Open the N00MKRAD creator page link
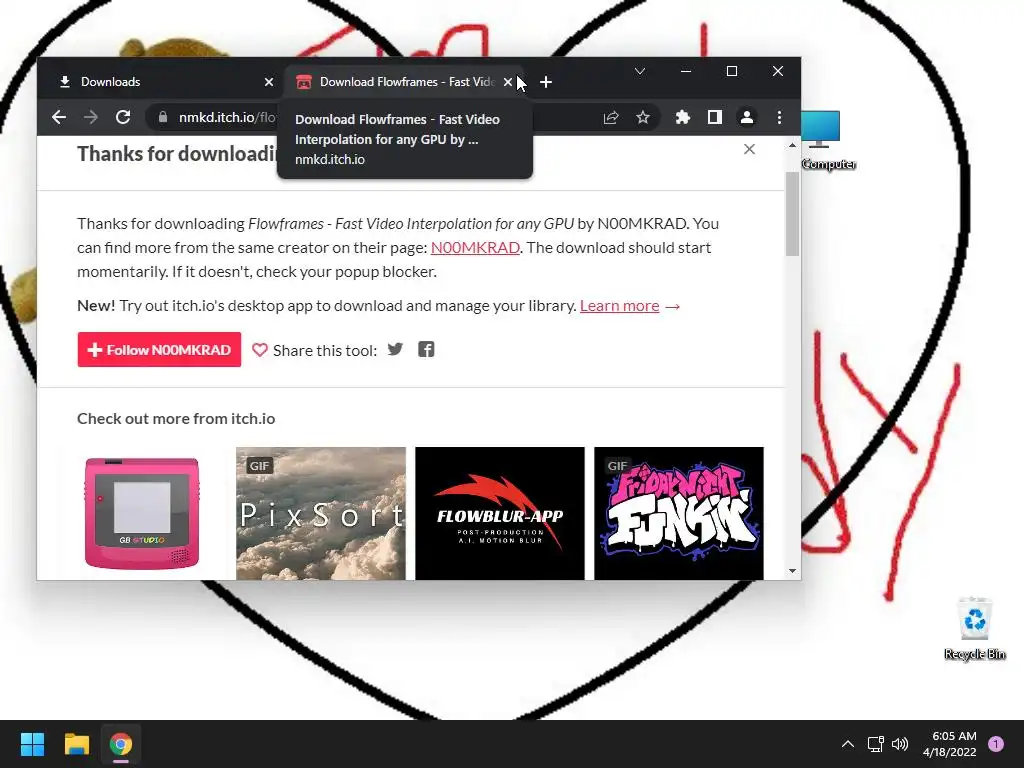The image size is (1024, 768). point(475,248)
